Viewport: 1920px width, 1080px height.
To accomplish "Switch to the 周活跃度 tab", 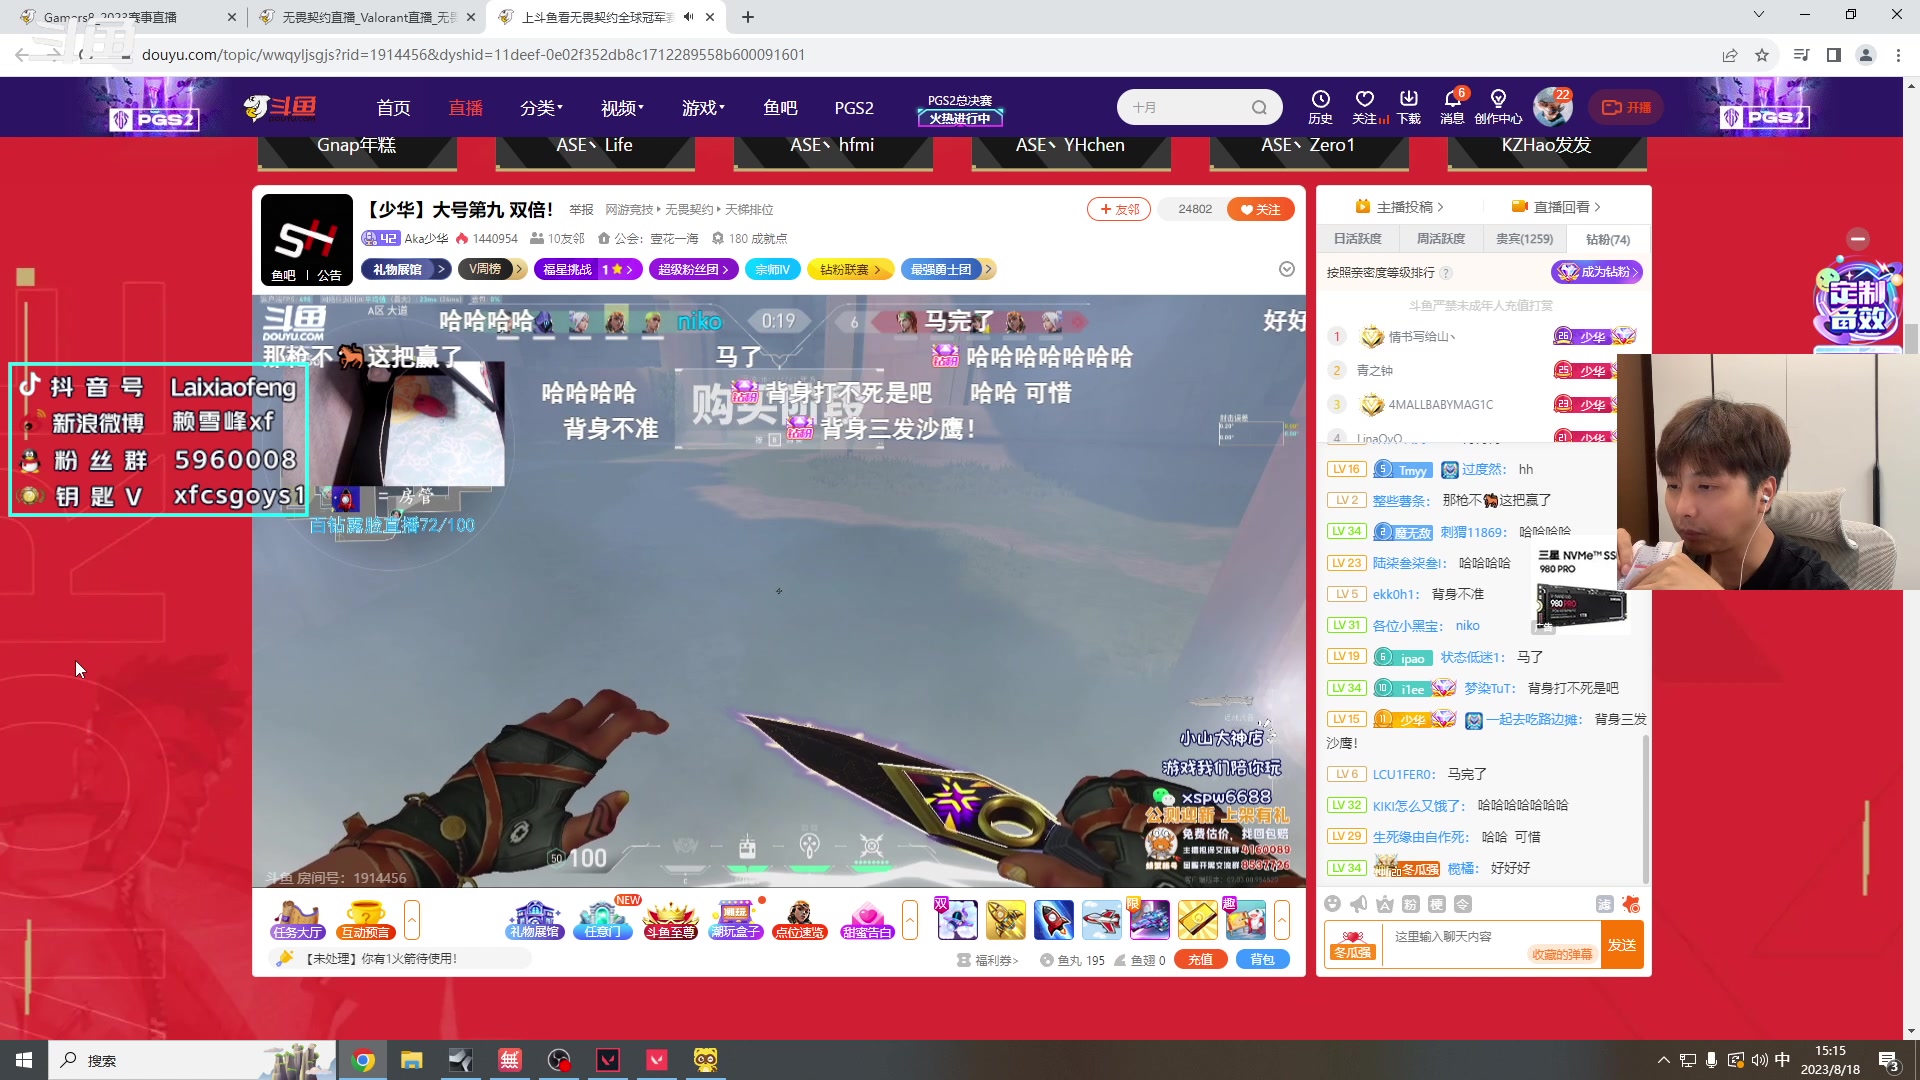I will pyautogui.click(x=1440, y=239).
